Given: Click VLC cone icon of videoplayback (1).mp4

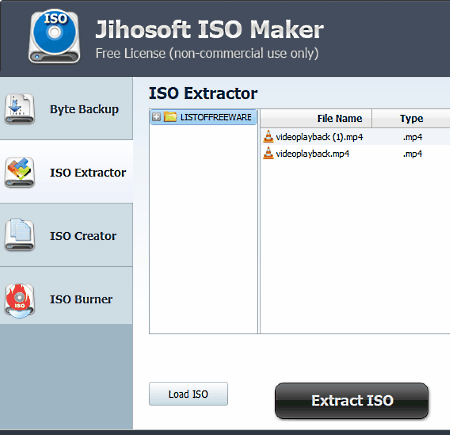Looking at the screenshot, I should pyautogui.click(x=268, y=137).
